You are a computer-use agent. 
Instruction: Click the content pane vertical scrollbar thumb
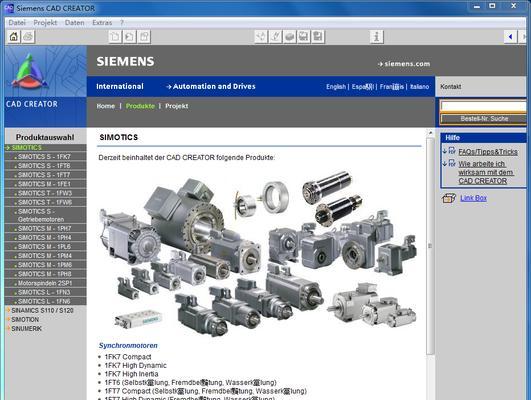point(430,246)
